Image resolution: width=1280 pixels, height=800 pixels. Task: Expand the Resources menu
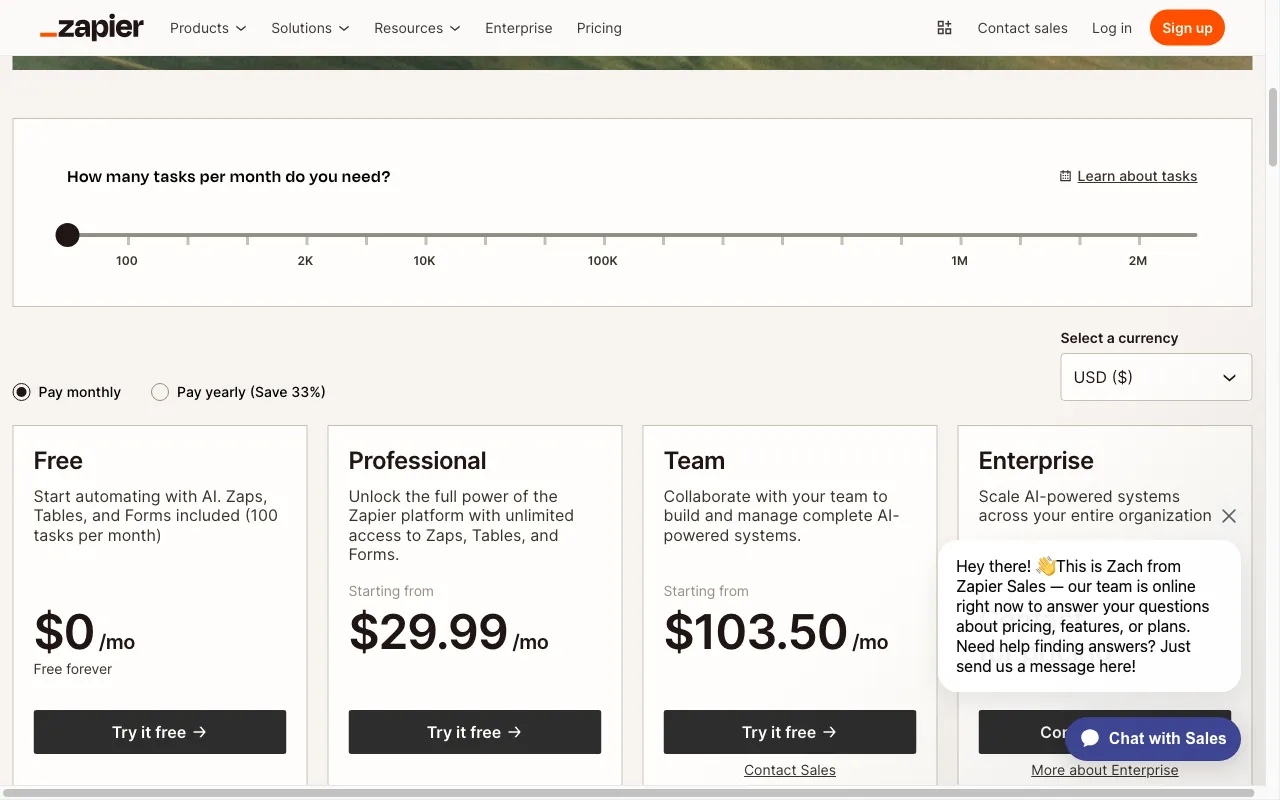417,28
